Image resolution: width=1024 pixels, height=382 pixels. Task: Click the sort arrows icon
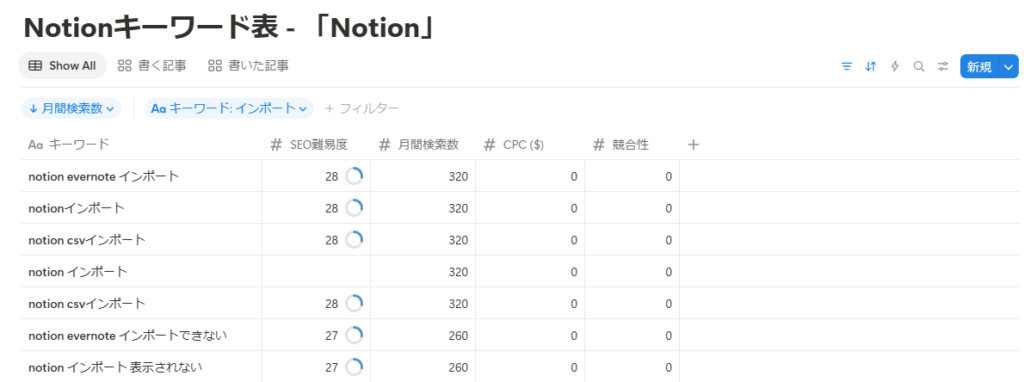[x=871, y=66]
